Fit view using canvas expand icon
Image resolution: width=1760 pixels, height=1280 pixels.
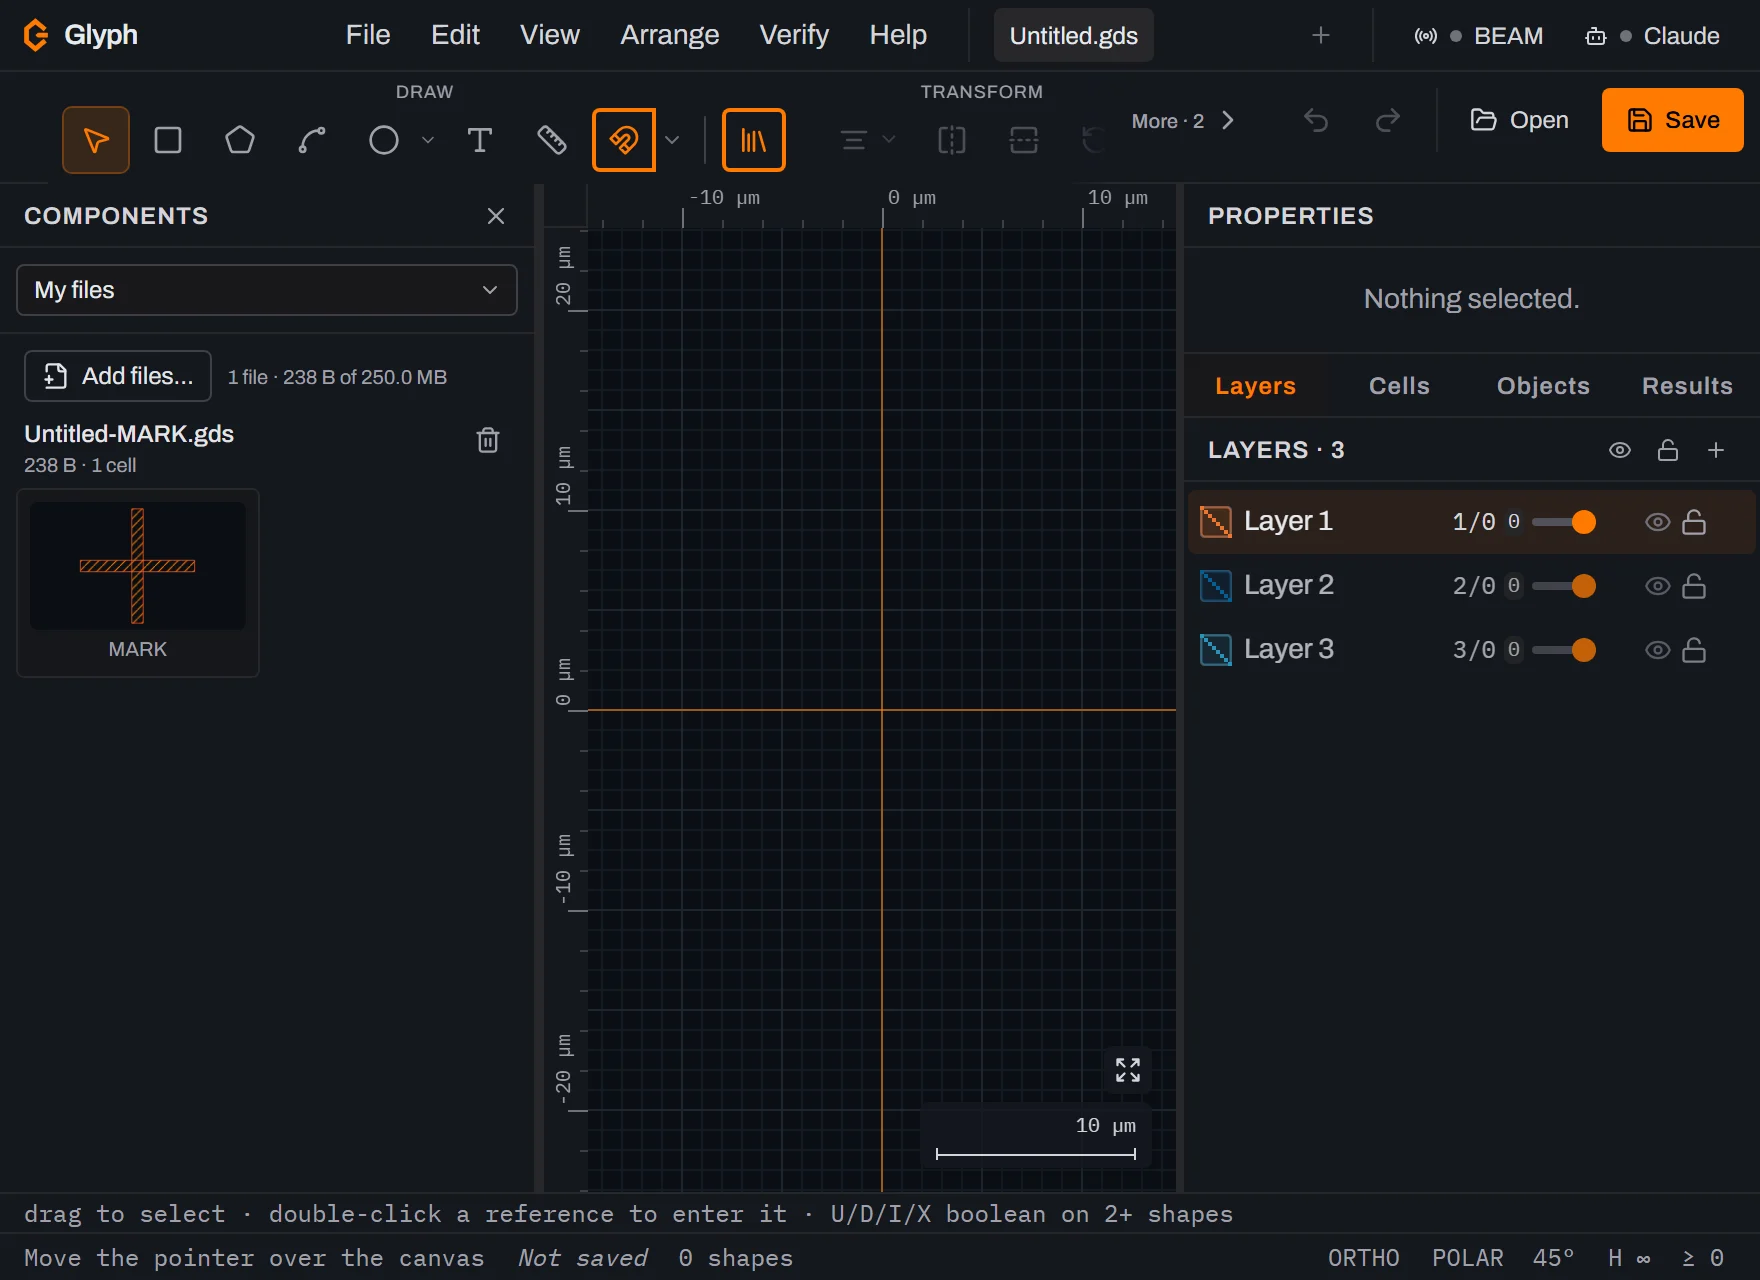[1128, 1070]
